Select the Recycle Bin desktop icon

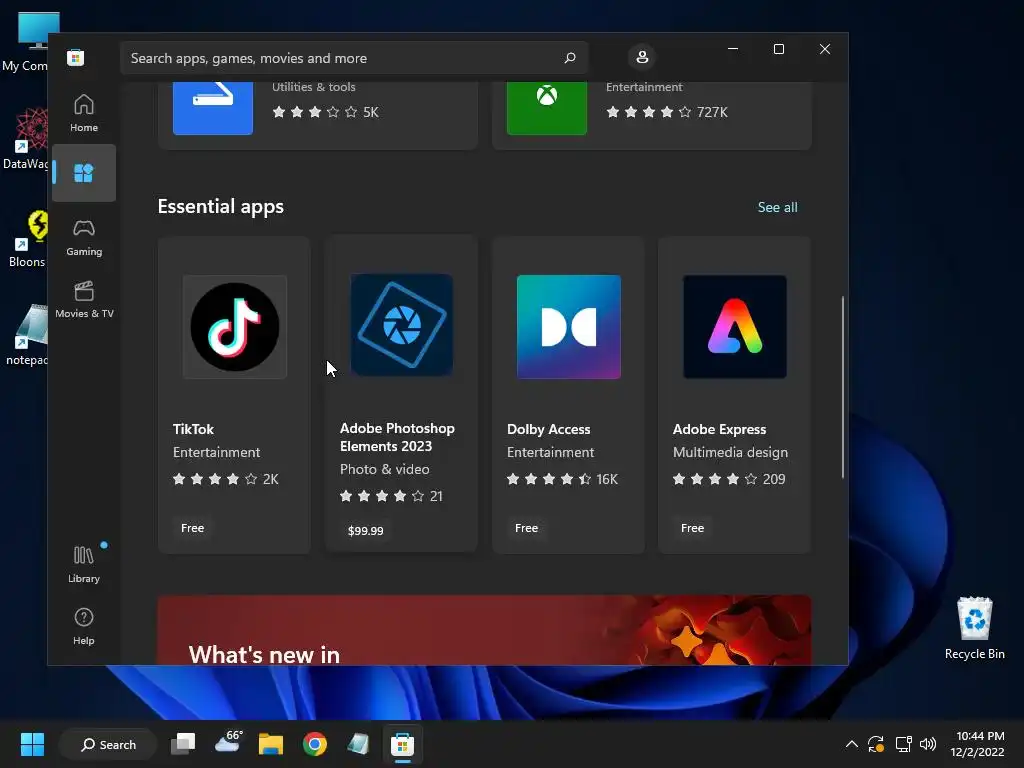click(974, 628)
